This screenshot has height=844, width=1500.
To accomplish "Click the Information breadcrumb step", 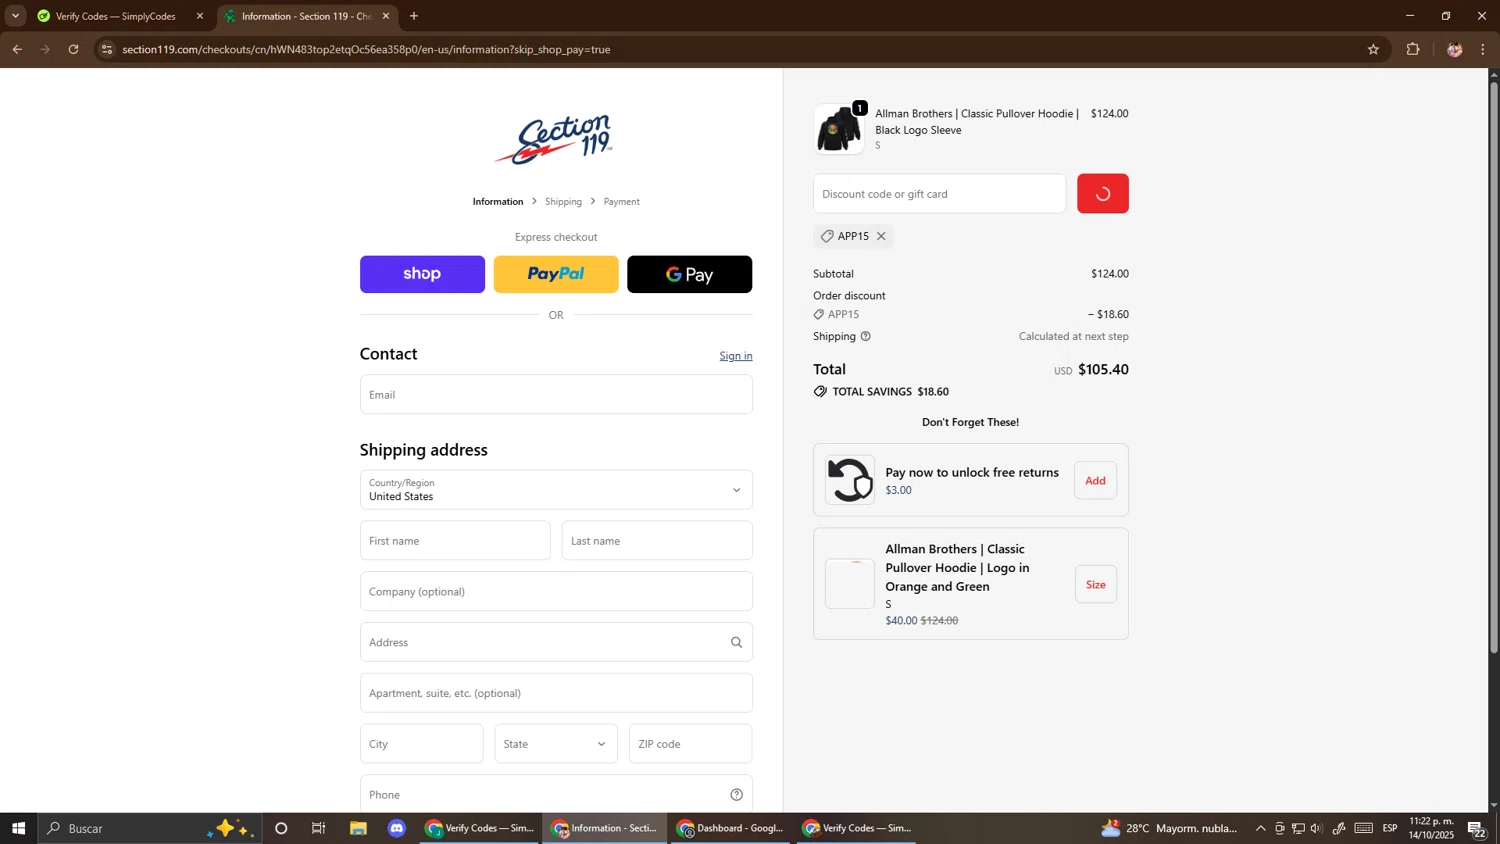I will click(498, 202).
